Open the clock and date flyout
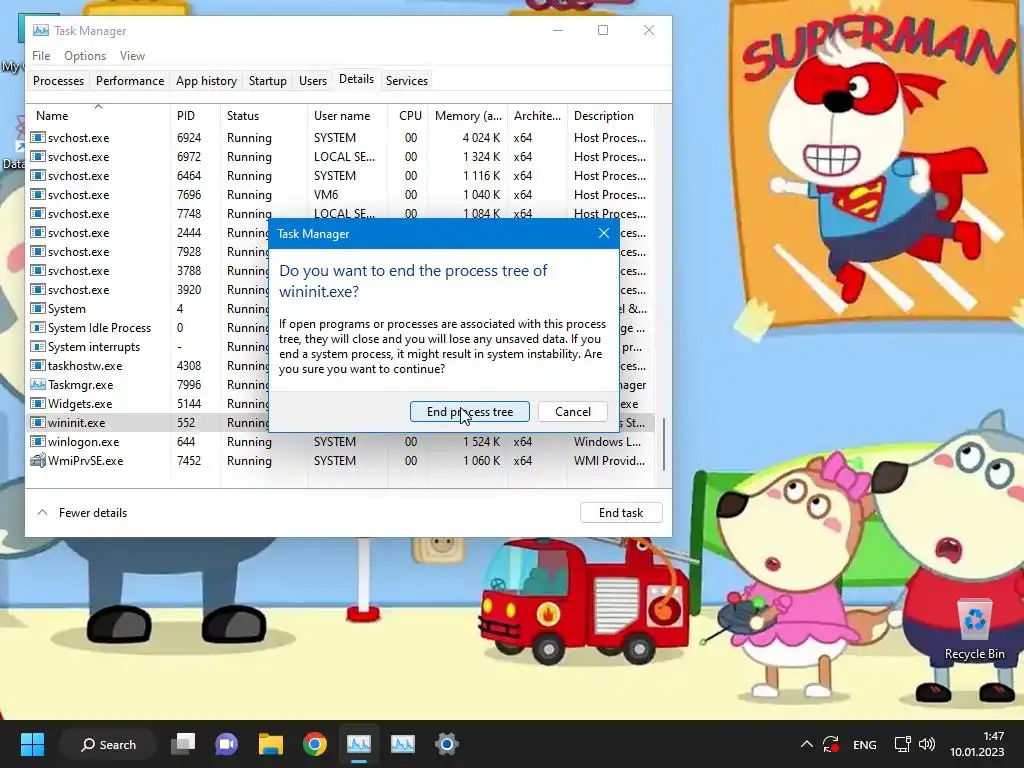The image size is (1024, 768). click(x=977, y=744)
